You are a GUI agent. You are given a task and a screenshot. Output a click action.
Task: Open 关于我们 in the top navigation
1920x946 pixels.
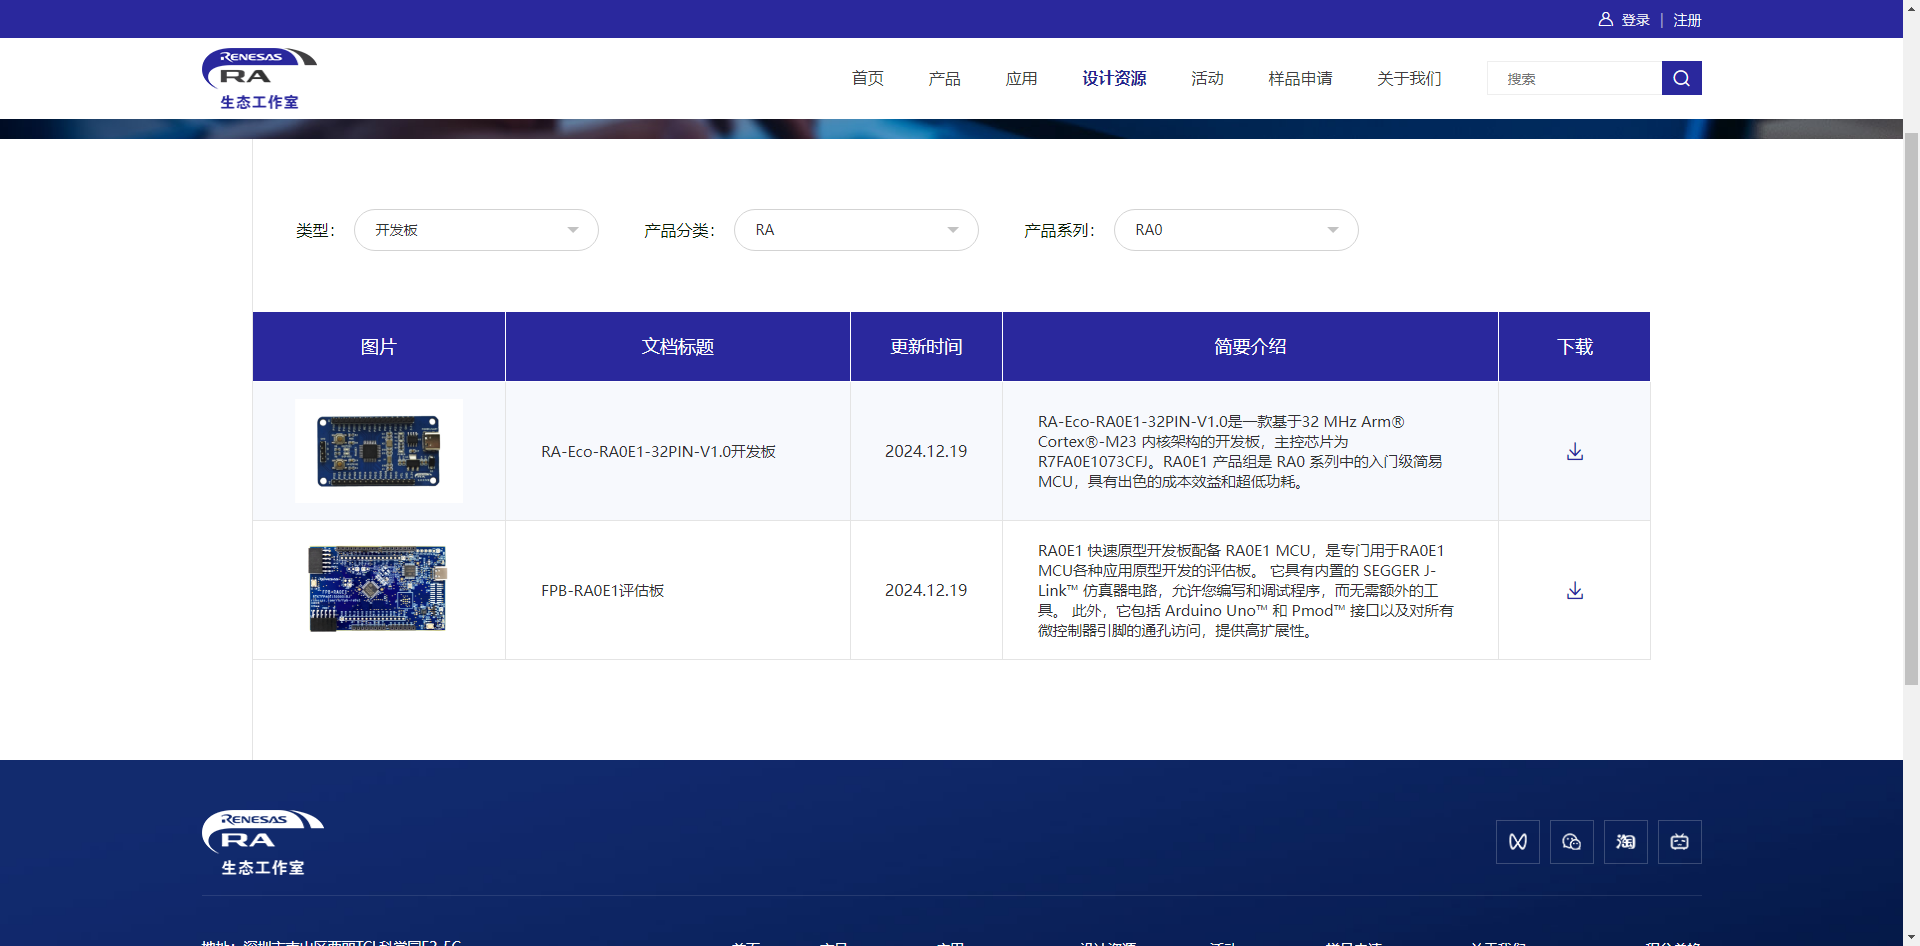click(1409, 78)
